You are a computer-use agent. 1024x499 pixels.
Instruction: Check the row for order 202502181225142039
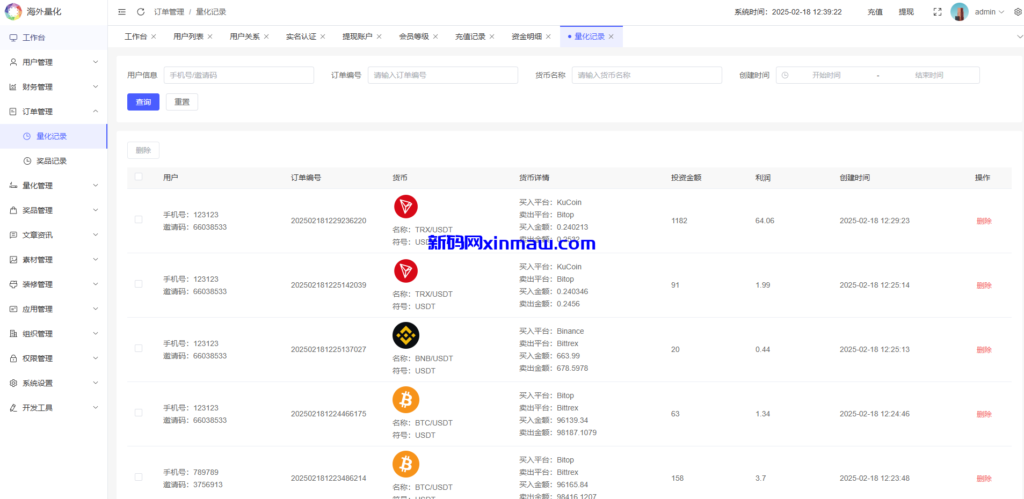138,283
